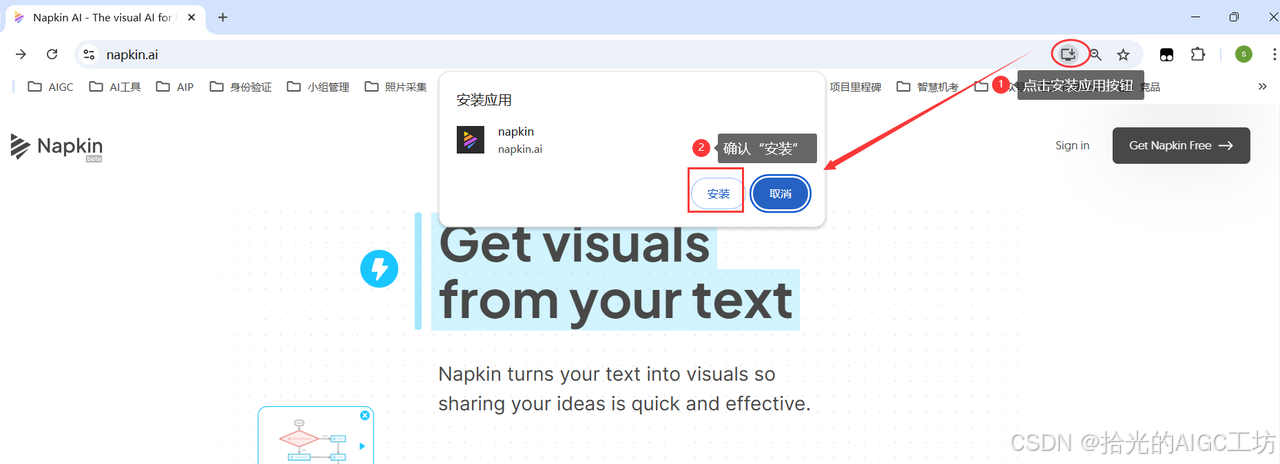The height and width of the screenshot is (464, 1280).
Task: Open the AI工具 bookmark folder
Action: [115, 87]
